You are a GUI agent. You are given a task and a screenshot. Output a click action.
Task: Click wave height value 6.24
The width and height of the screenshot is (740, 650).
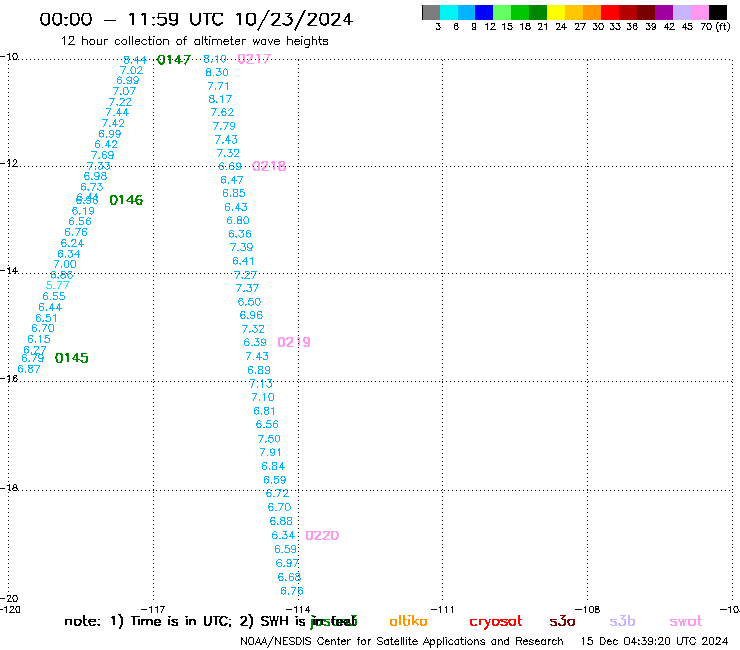tap(72, 243)
